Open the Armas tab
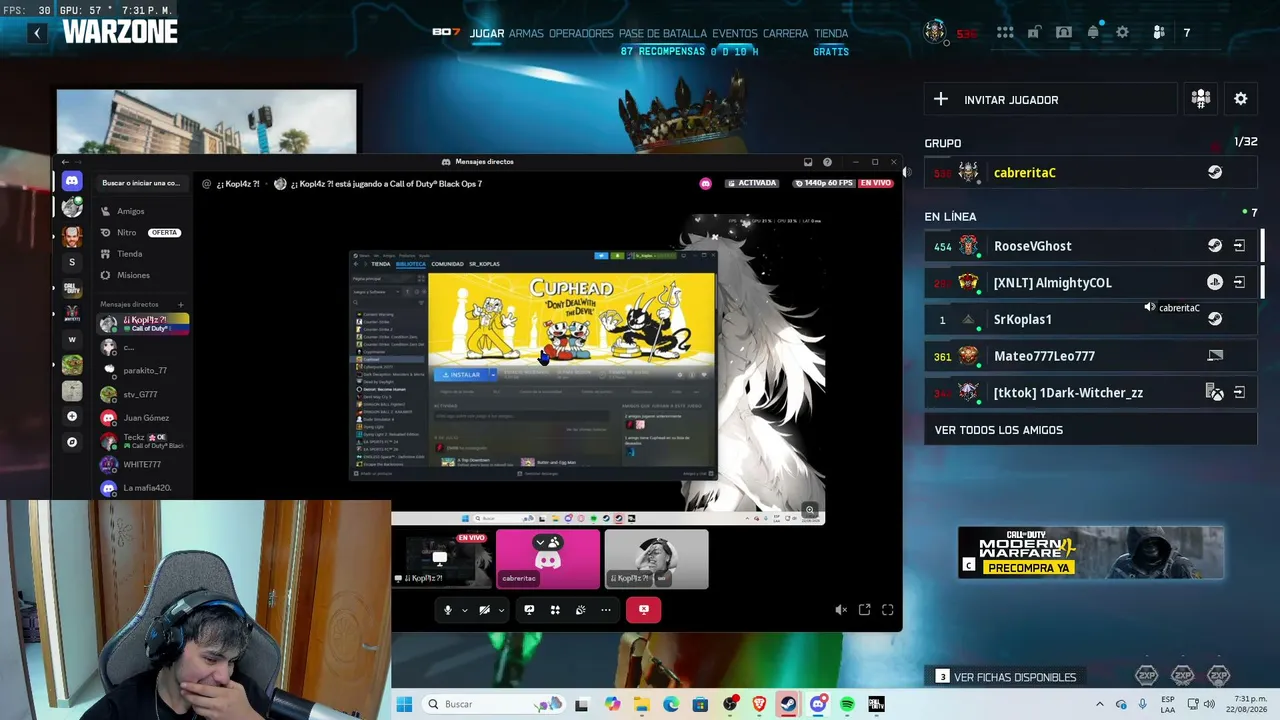 tap(526, 33)
